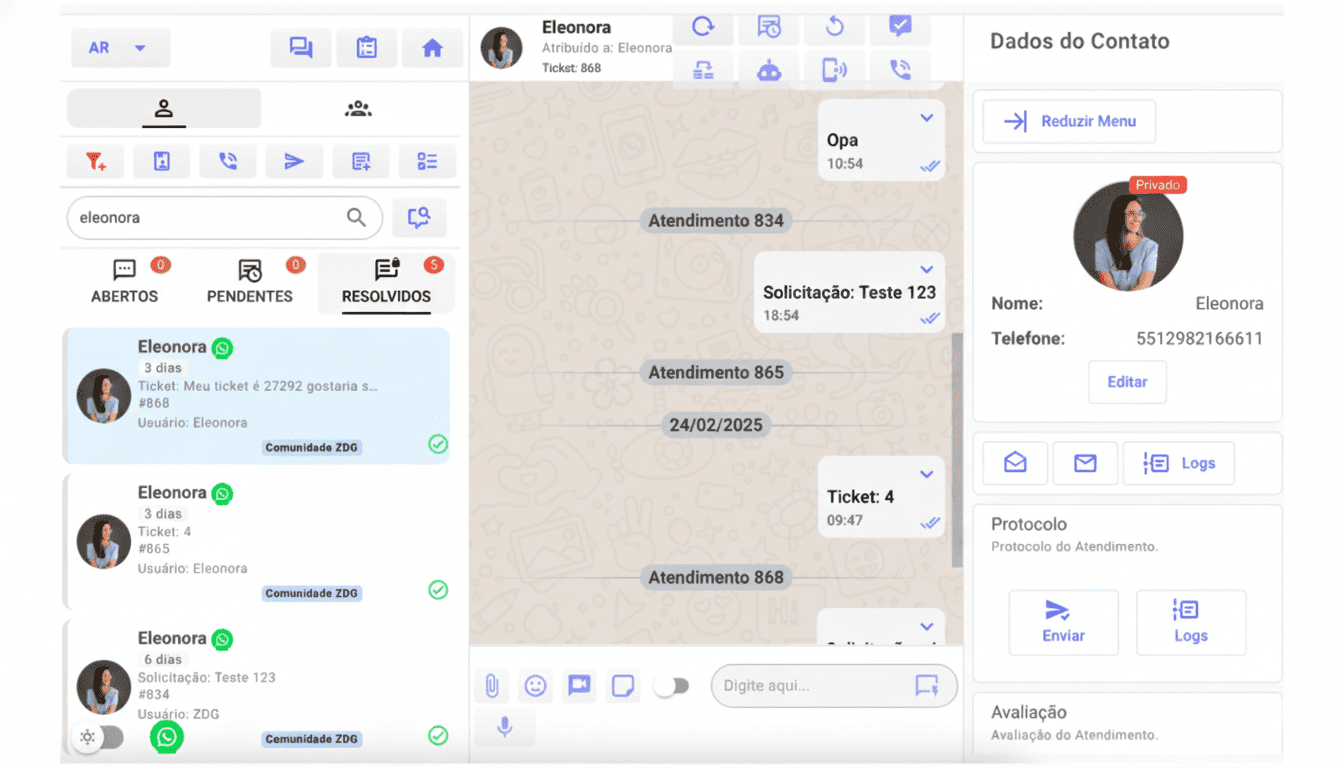Click the green WhatsApp floating icon
The image size is (1344, 768).
tap(167, 738)
